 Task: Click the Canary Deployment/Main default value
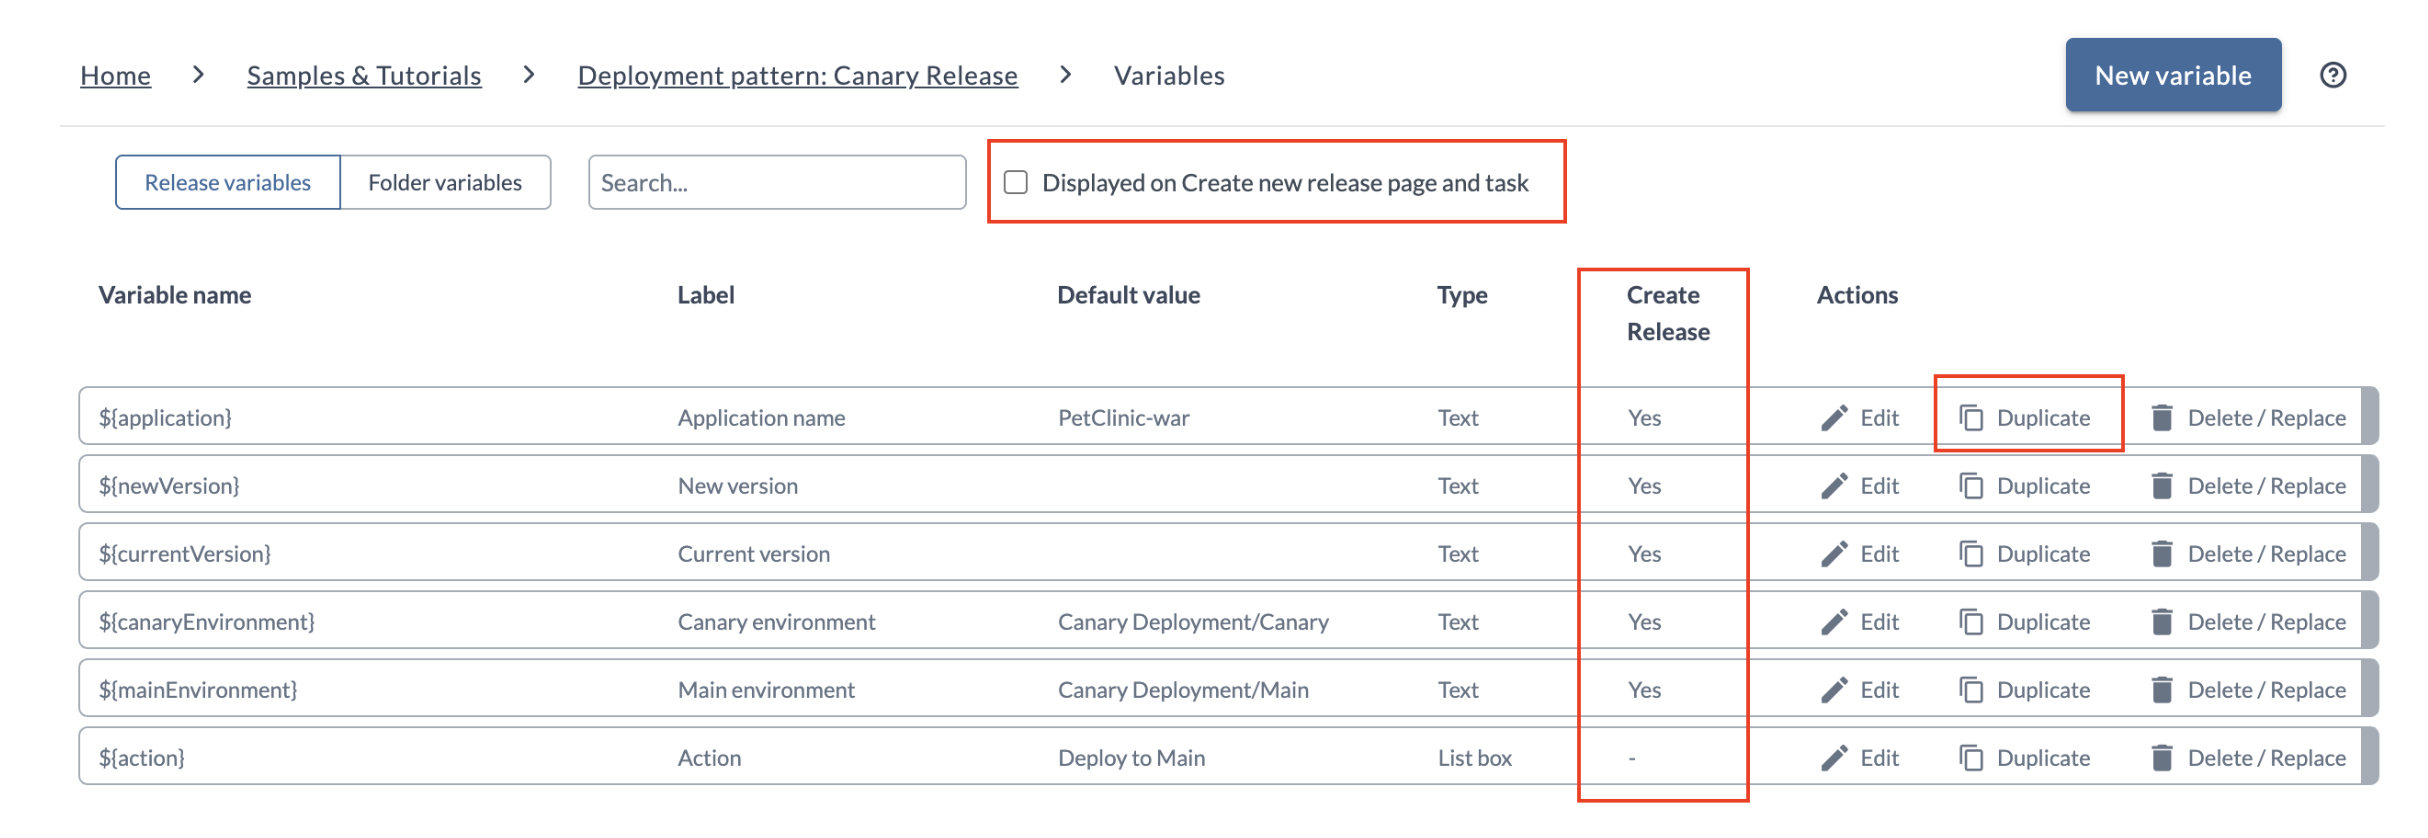pyautogui.click(x=1183, y=690)
